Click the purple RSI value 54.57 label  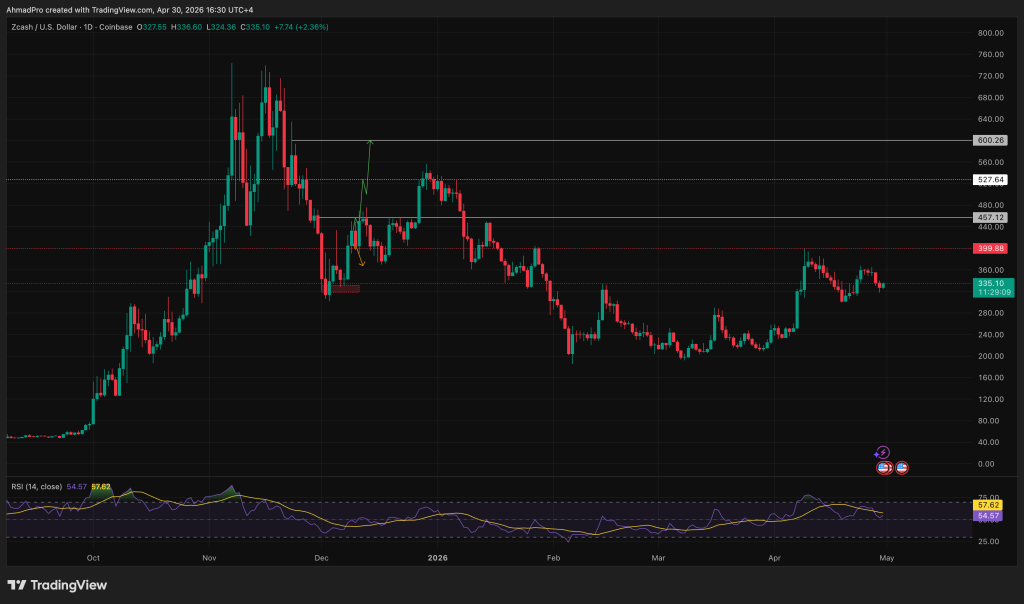coord(989,516)
